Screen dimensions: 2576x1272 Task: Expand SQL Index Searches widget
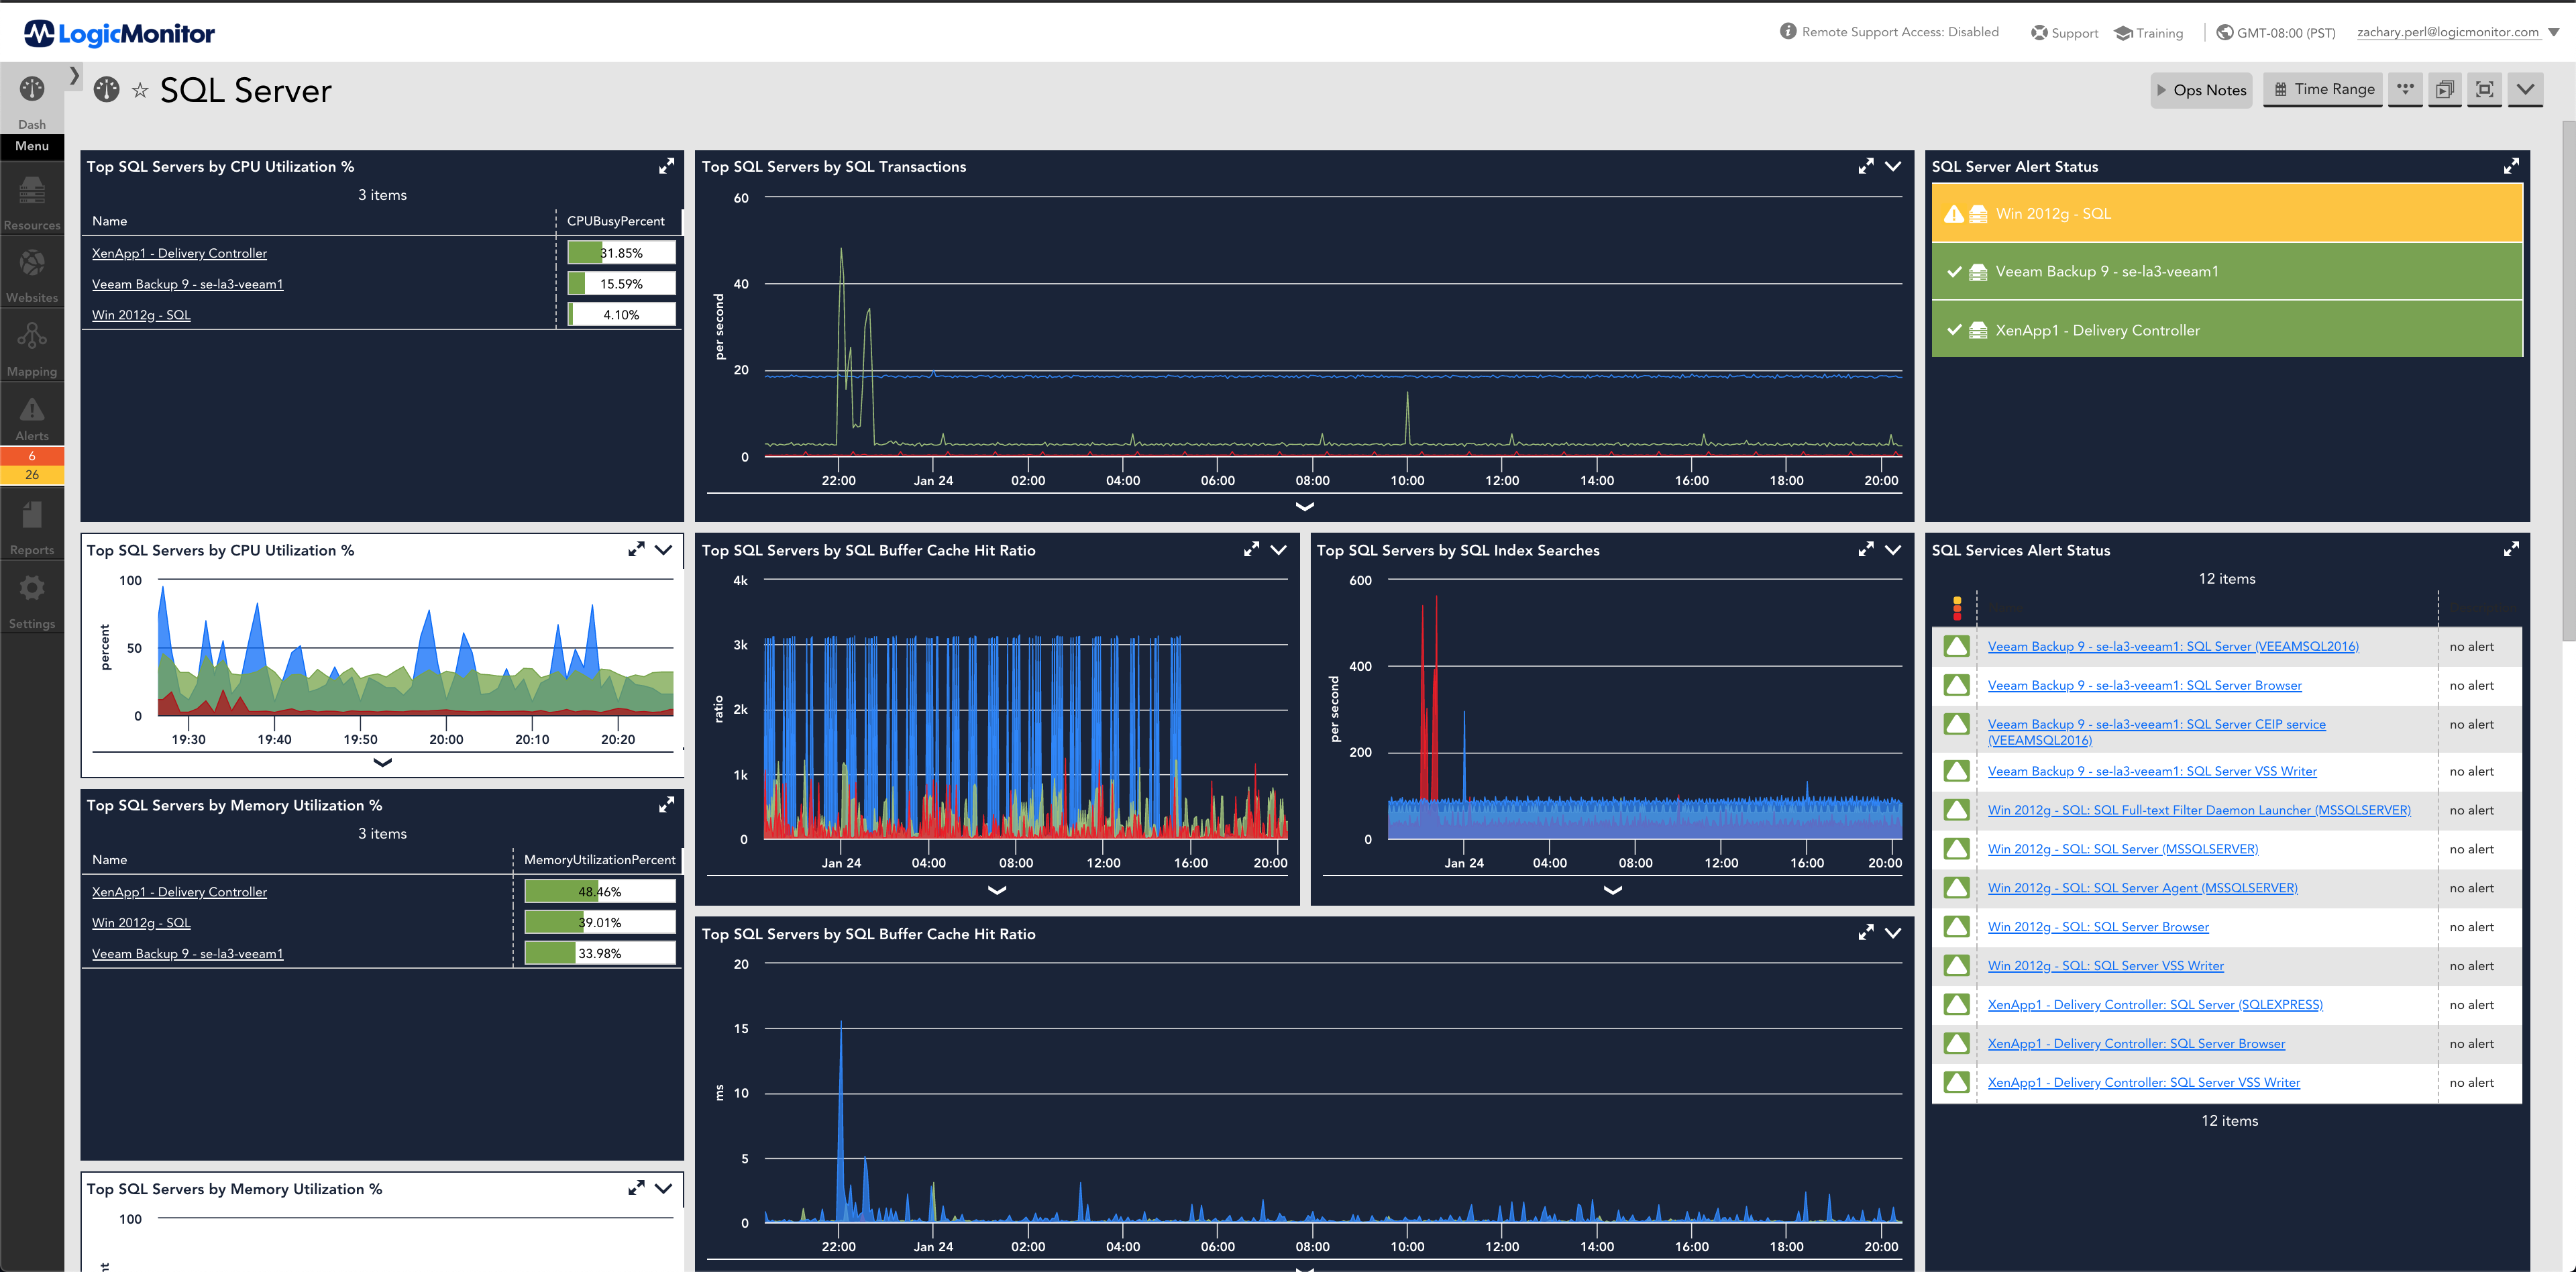pos(1865,549)
